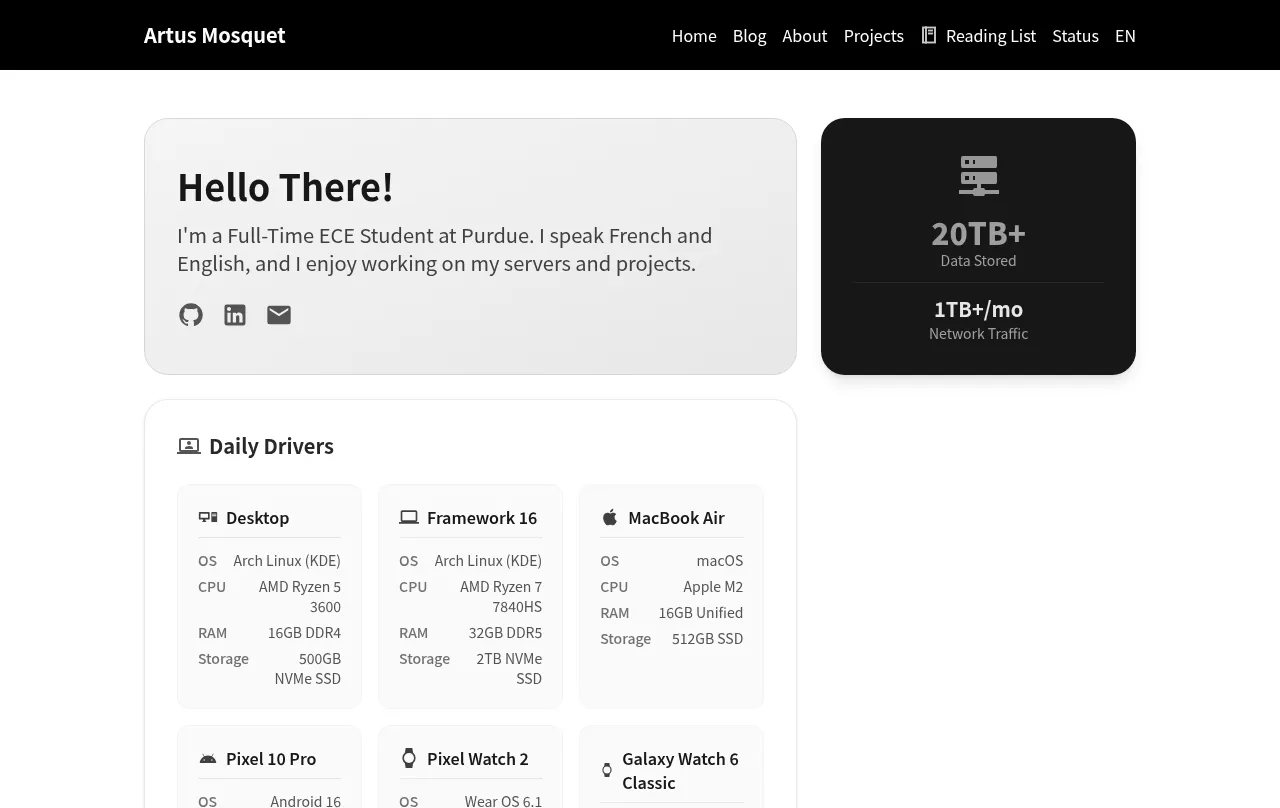The height and width of the screenshot is (808, 1280).
Task: Click the Daily Drivers heading
Action: [271, 446]
